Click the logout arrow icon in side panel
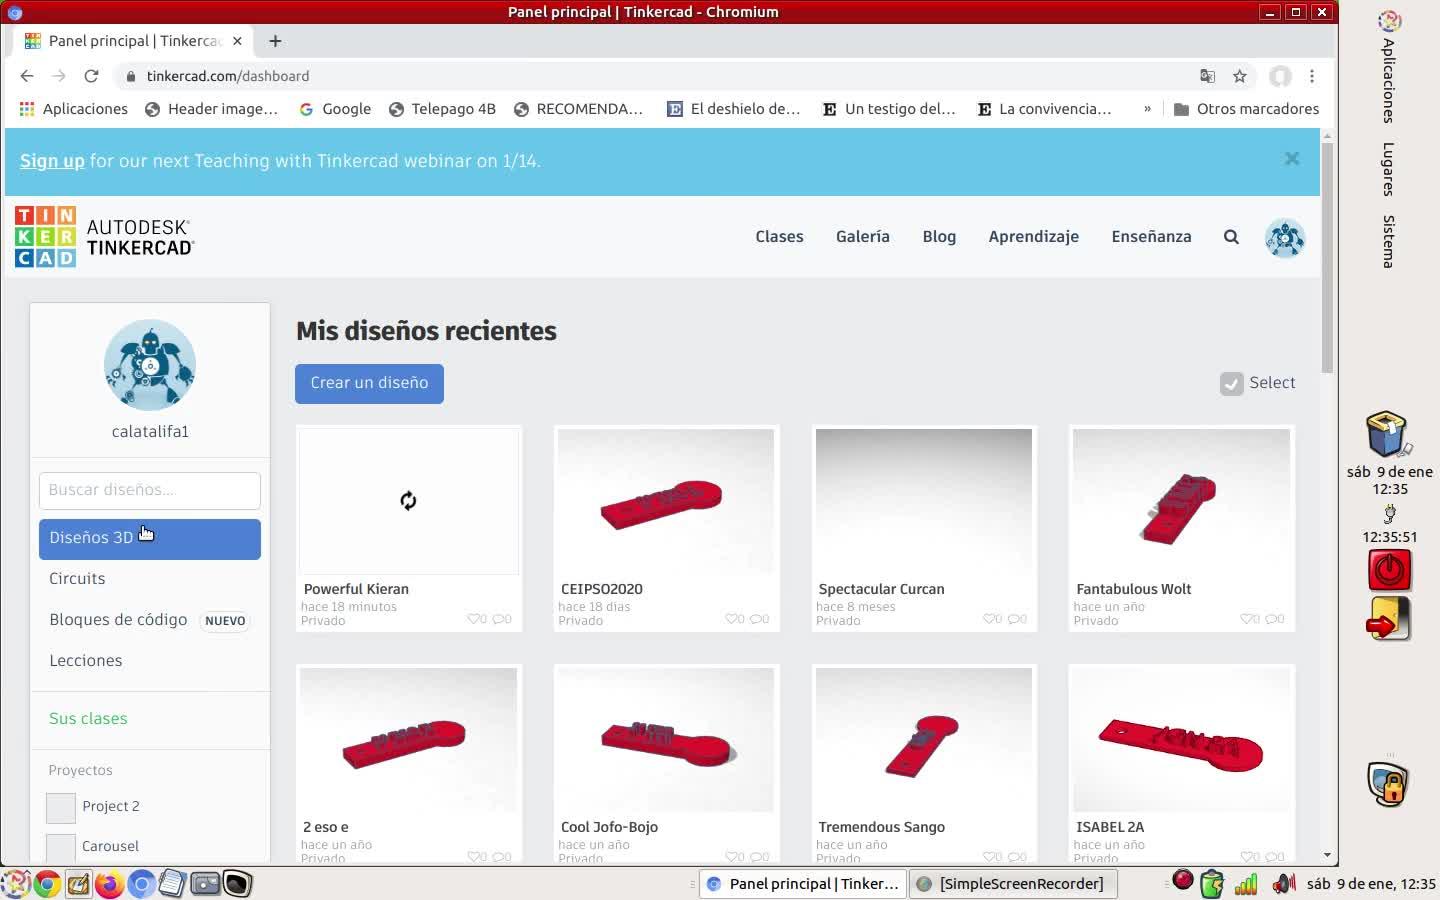Screen dimensions: 1440x900 [1389, 619]
